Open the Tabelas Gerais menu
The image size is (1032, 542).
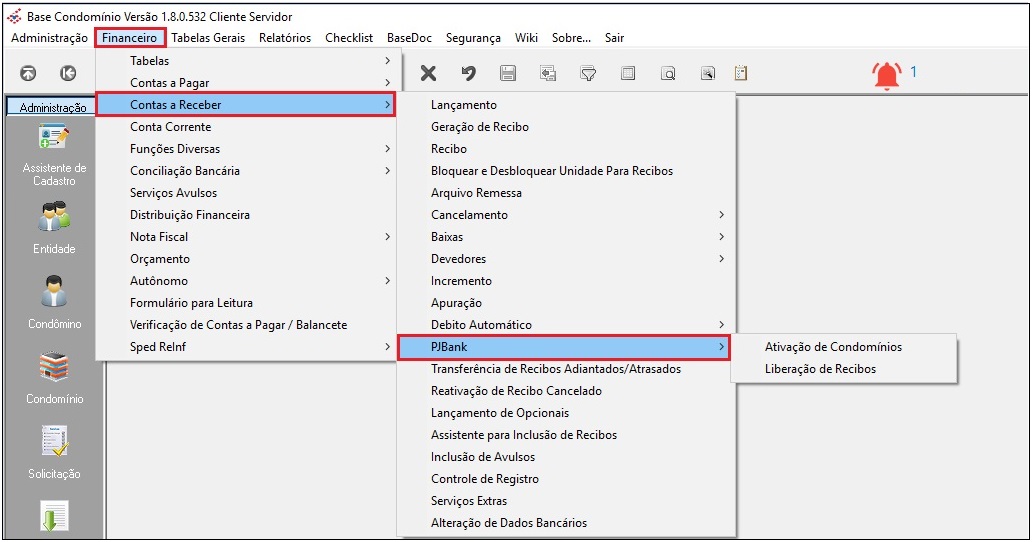click(208, 38)
